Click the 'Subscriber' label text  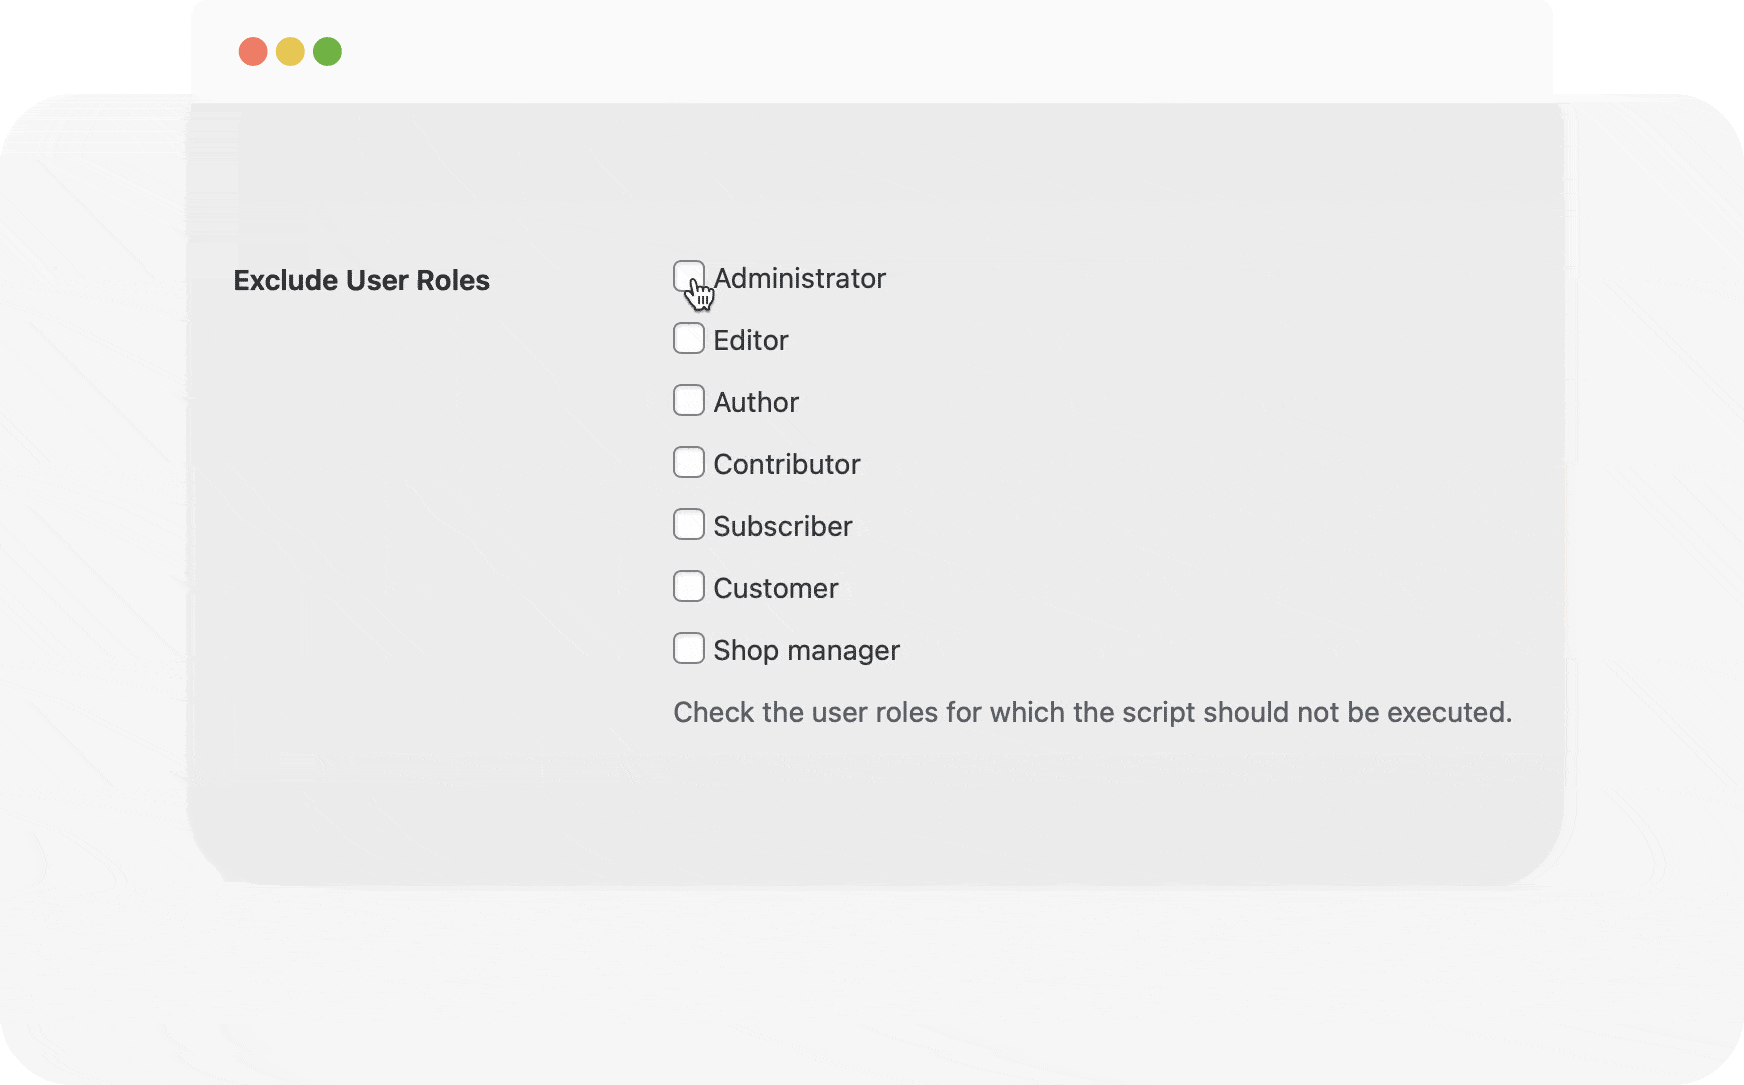pyautogui.click(x=783, y=526)
